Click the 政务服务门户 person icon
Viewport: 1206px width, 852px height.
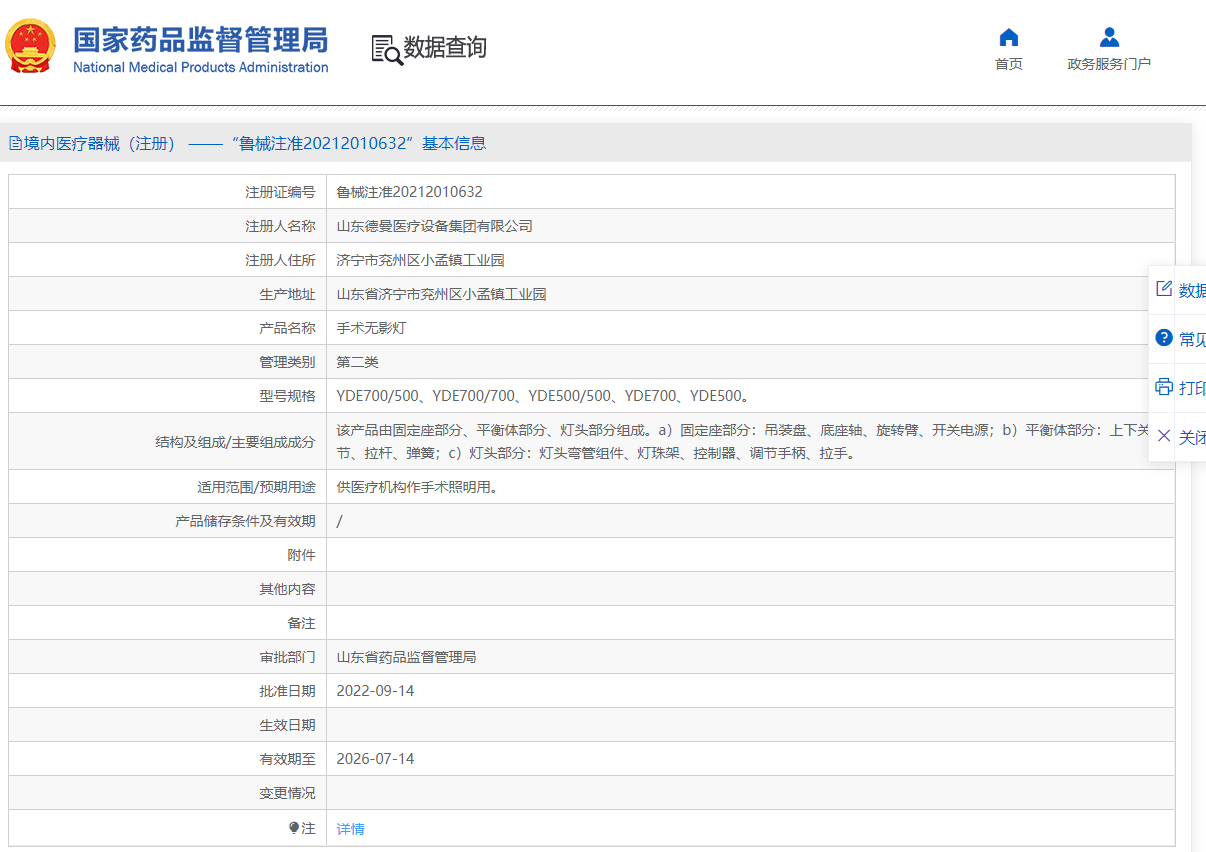coord(1109,38)
